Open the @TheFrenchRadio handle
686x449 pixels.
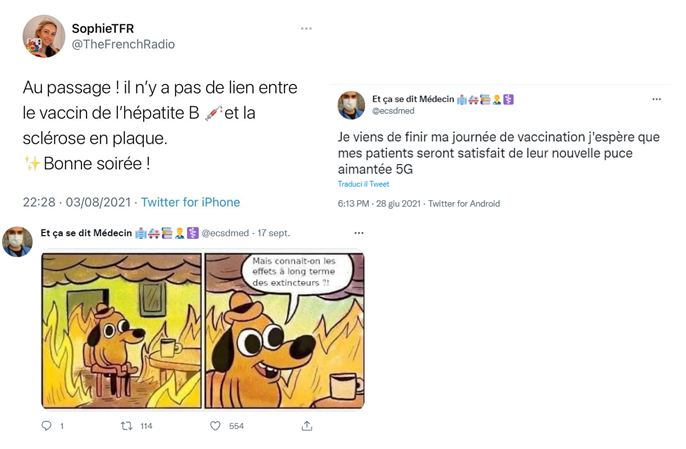point(123,44)
